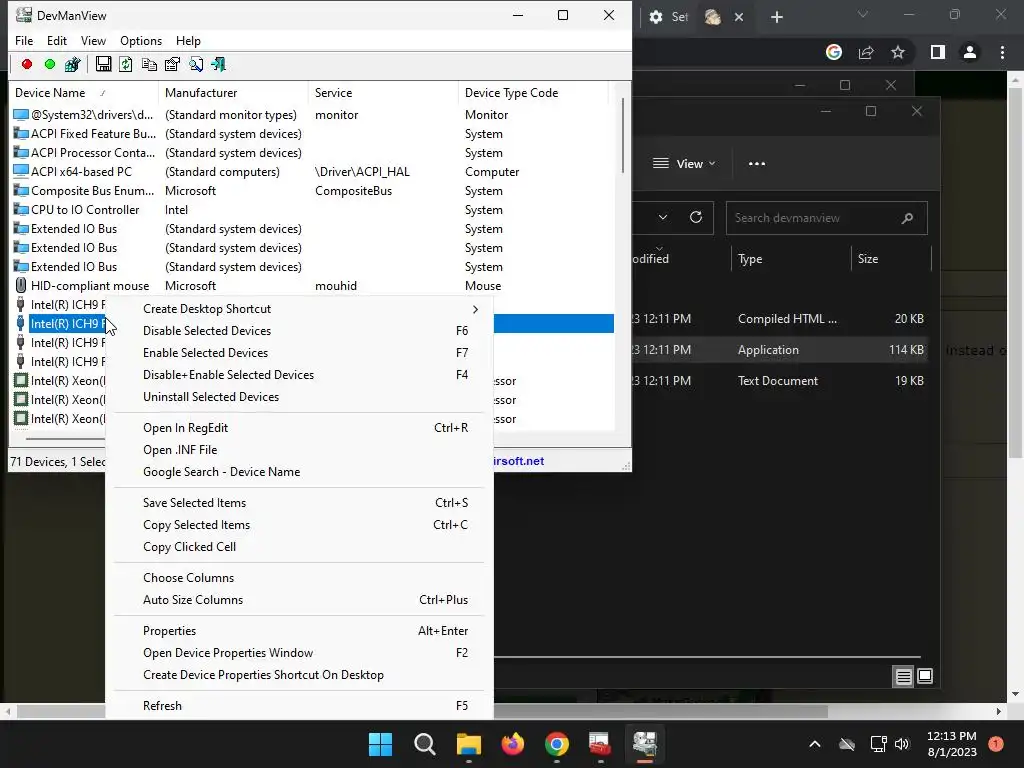Image resolution: width=1024 pixels, height=768 pixels.
Task: Open the Chrome three-dot menu
Action: coord(1002,52)
